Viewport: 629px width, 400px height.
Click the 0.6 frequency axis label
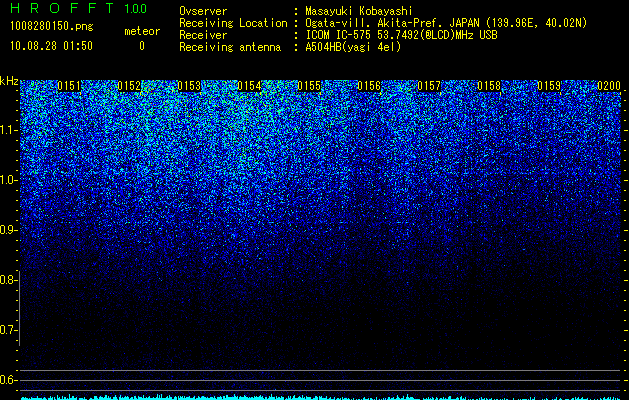click(9, 380)
